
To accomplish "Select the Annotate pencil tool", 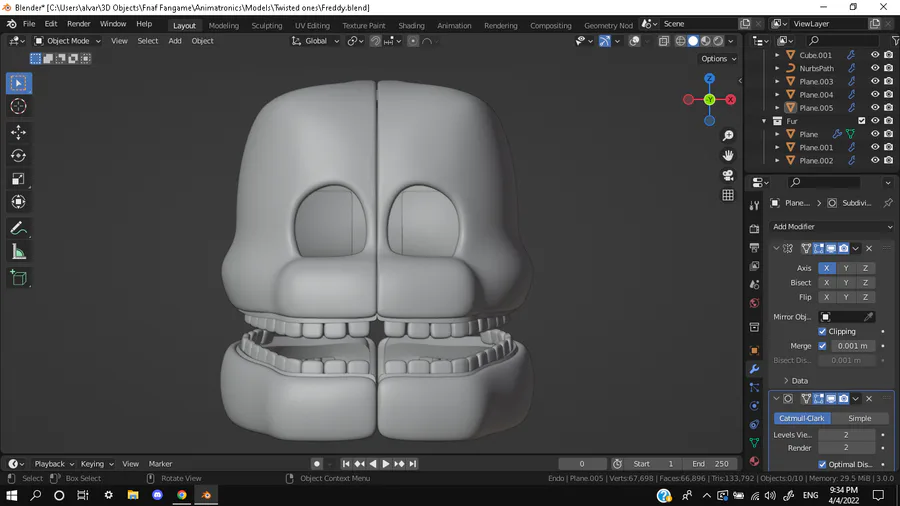I will [18, 229].
